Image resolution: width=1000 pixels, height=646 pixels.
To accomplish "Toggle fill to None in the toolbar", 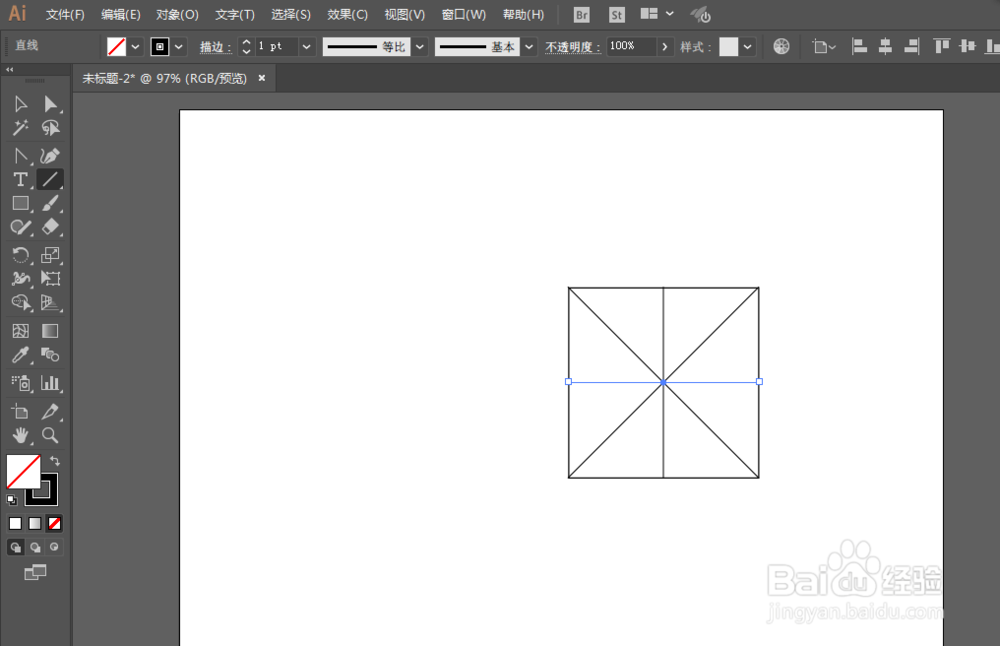I will tap(53, 523).
